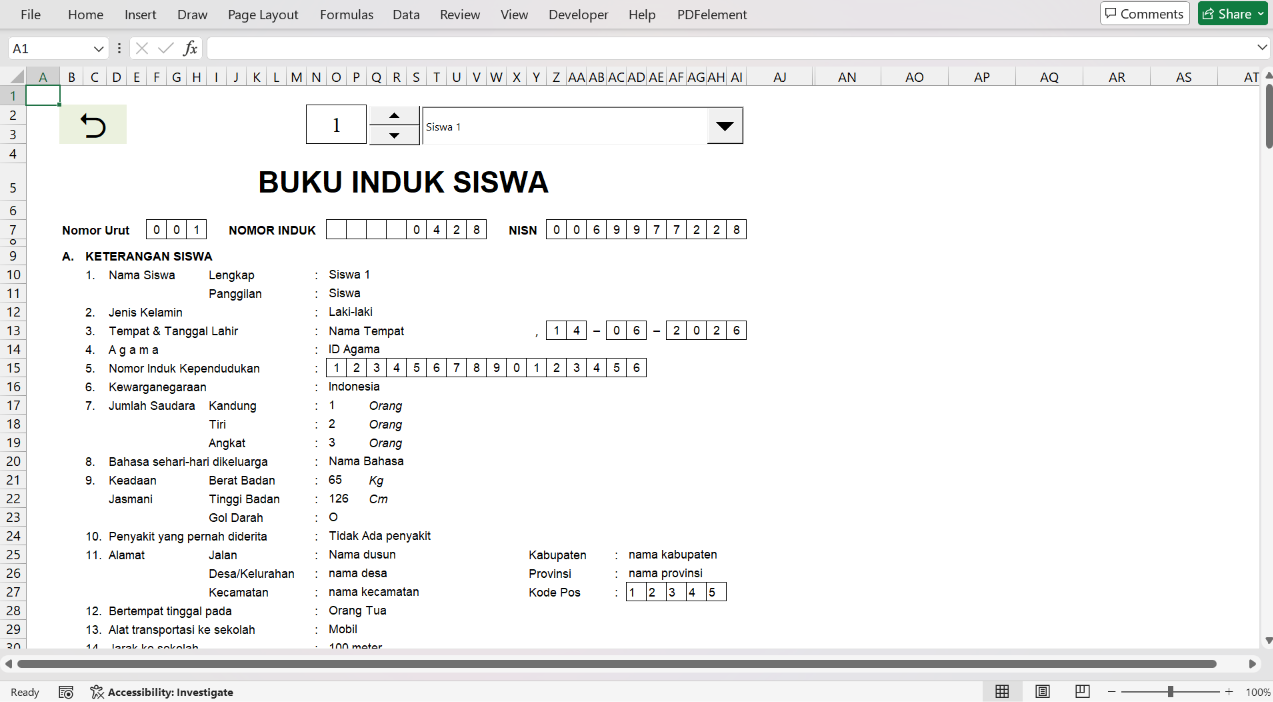
Task: Open the PDFelement tab
Action: (712, 15)
